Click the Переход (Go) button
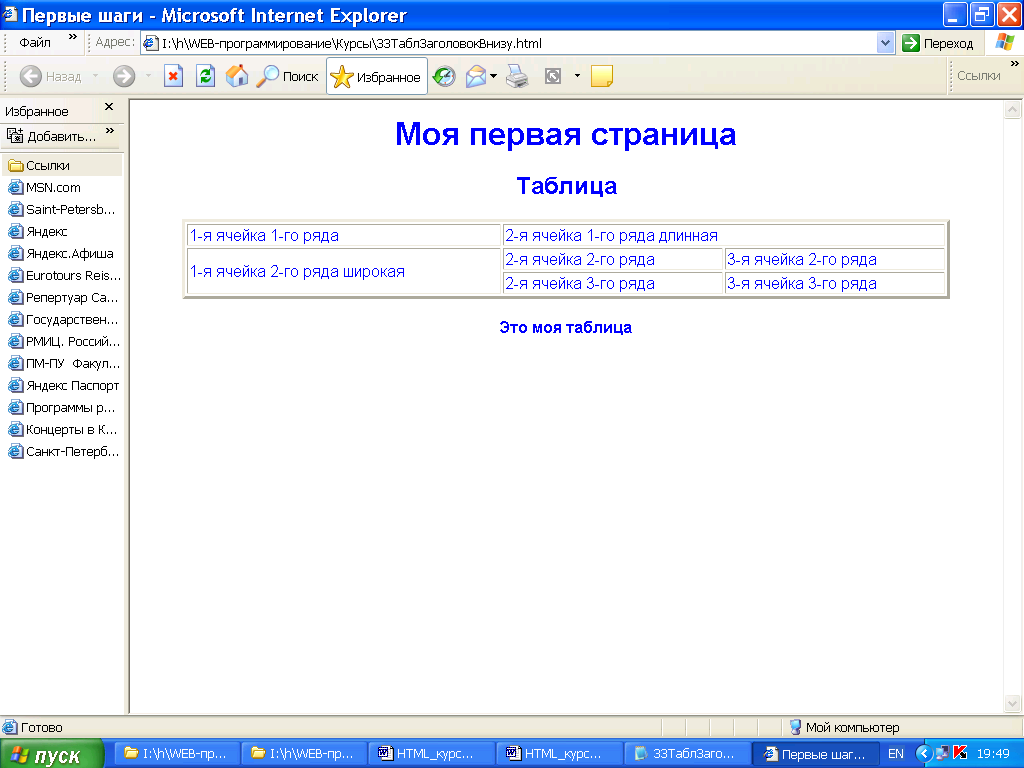Screen dimensions: 1024x768 click(x=938, y=44)
